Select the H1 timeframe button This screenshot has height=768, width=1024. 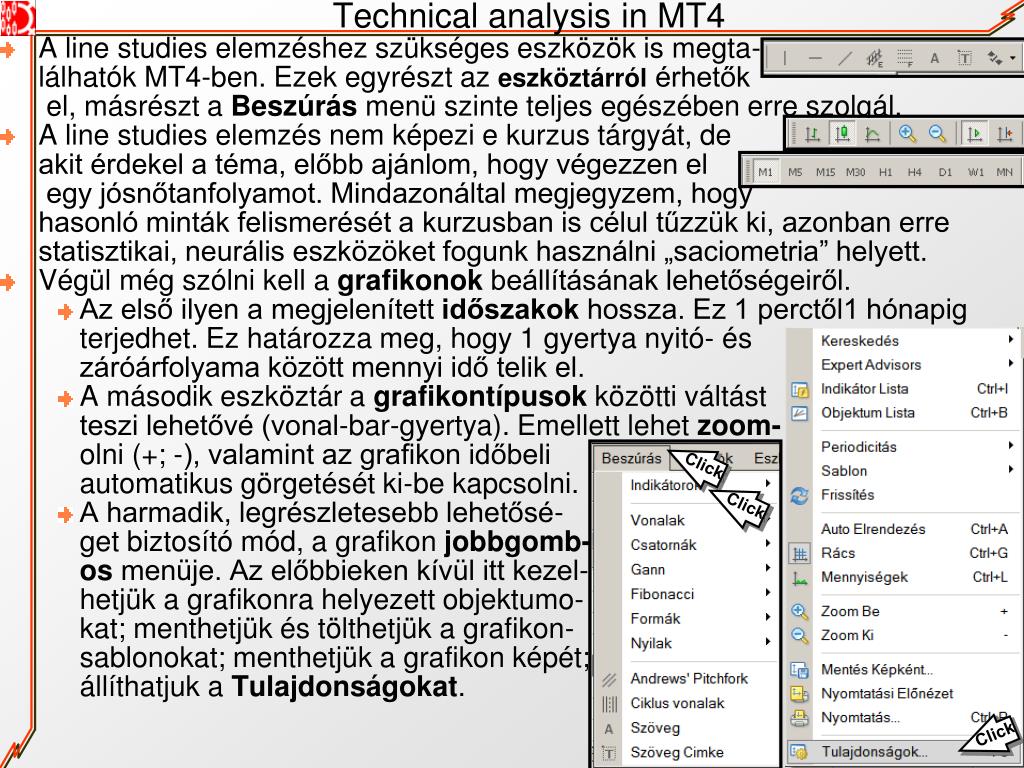(885, 172)
